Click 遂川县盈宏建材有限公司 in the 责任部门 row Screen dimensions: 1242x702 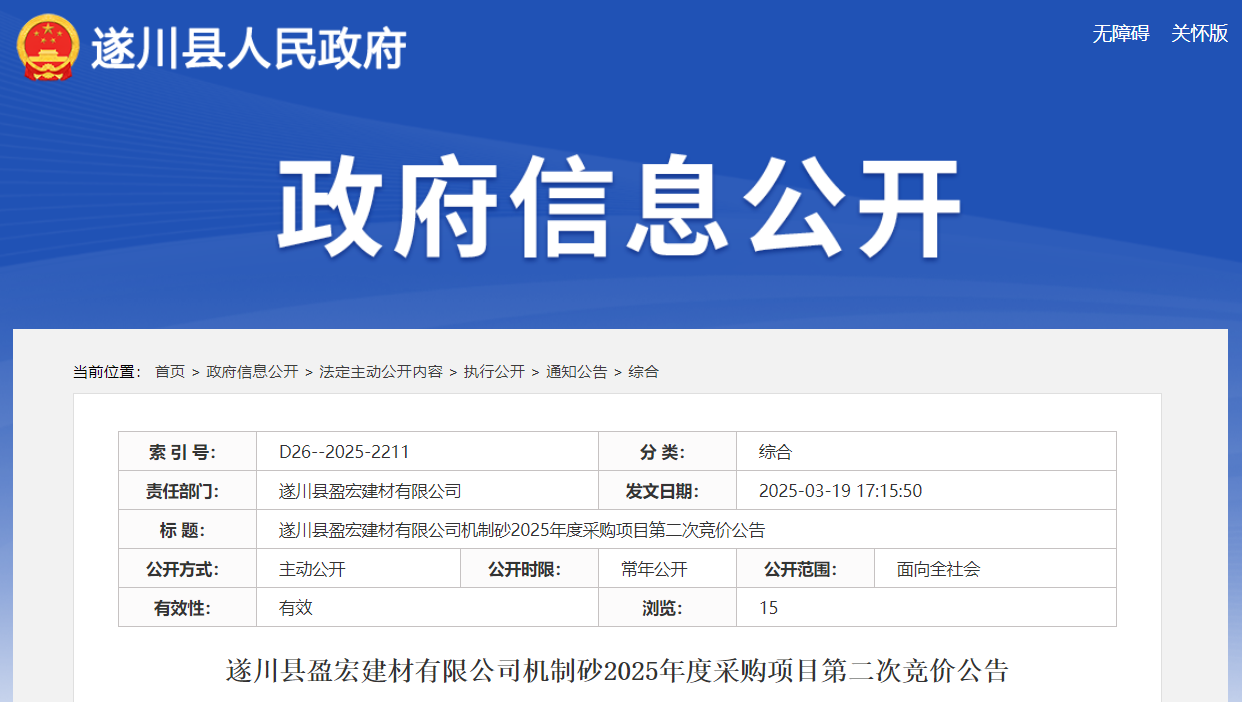pyautogui.click(x=370, y=491)
